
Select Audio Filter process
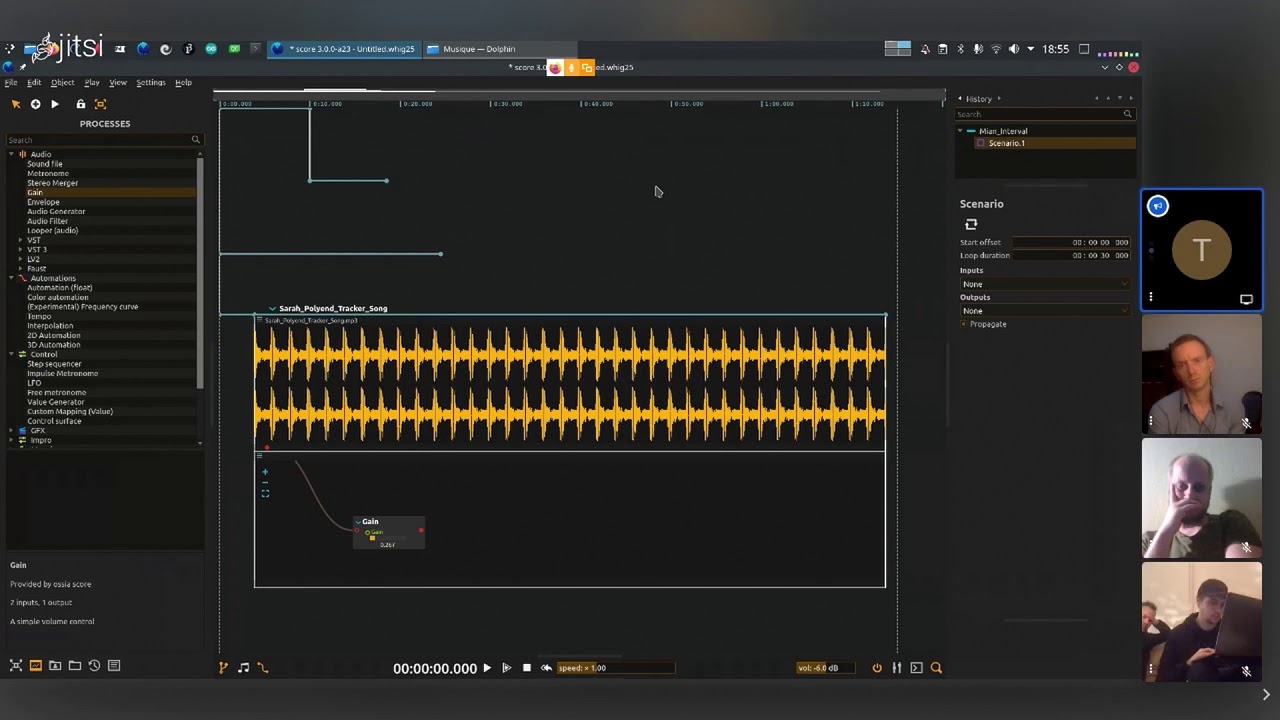[x=47, y=221]
